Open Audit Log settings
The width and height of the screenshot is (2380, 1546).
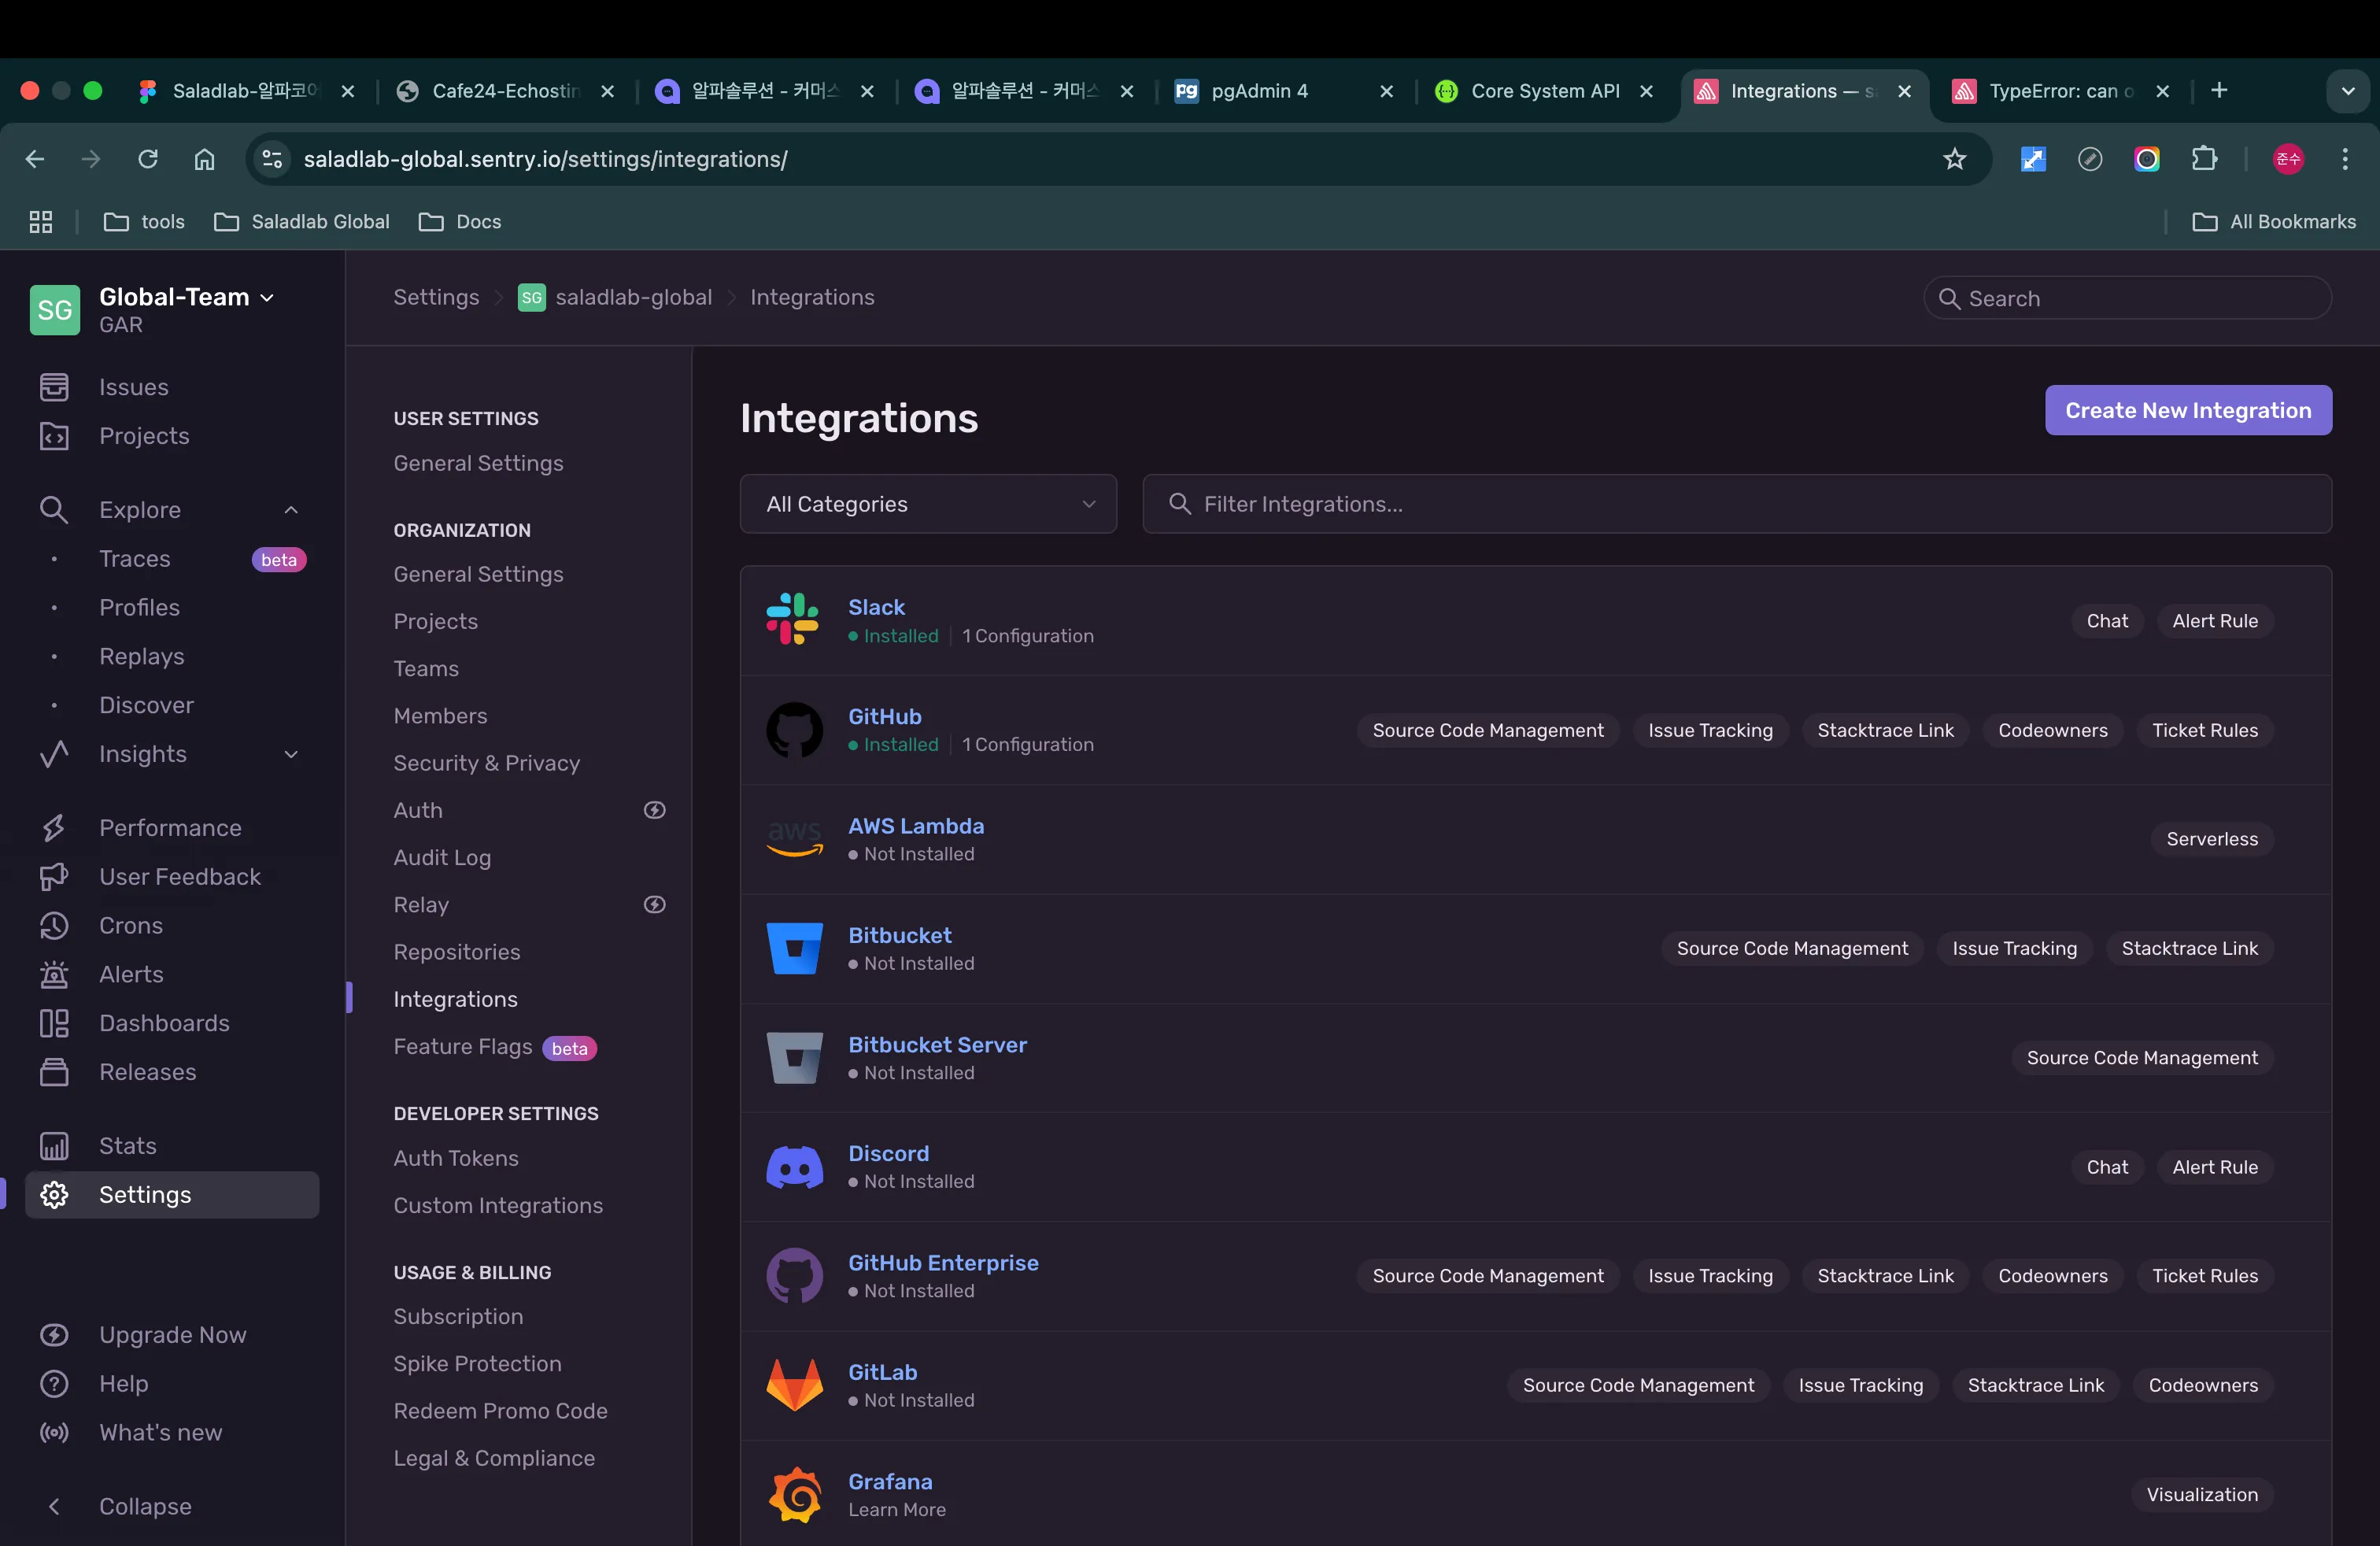[442, 857]
